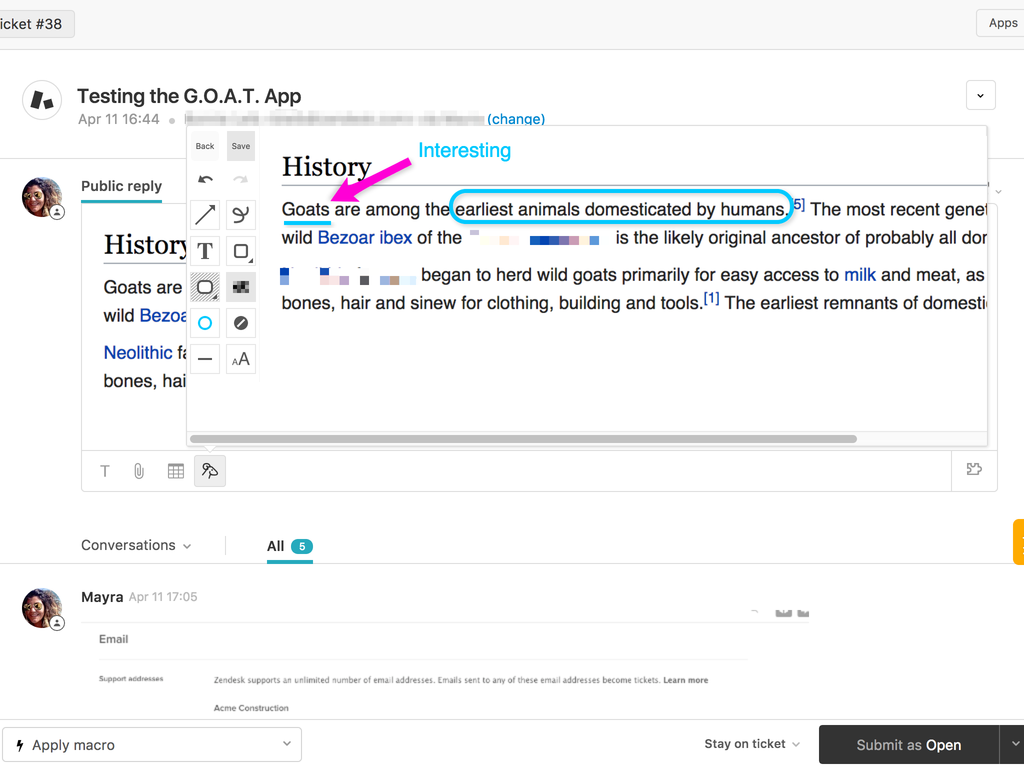Select the arrow drawing tool
Image resolution: width=1024 pixels, height=768 pixels.
click(x=205, y=215)
